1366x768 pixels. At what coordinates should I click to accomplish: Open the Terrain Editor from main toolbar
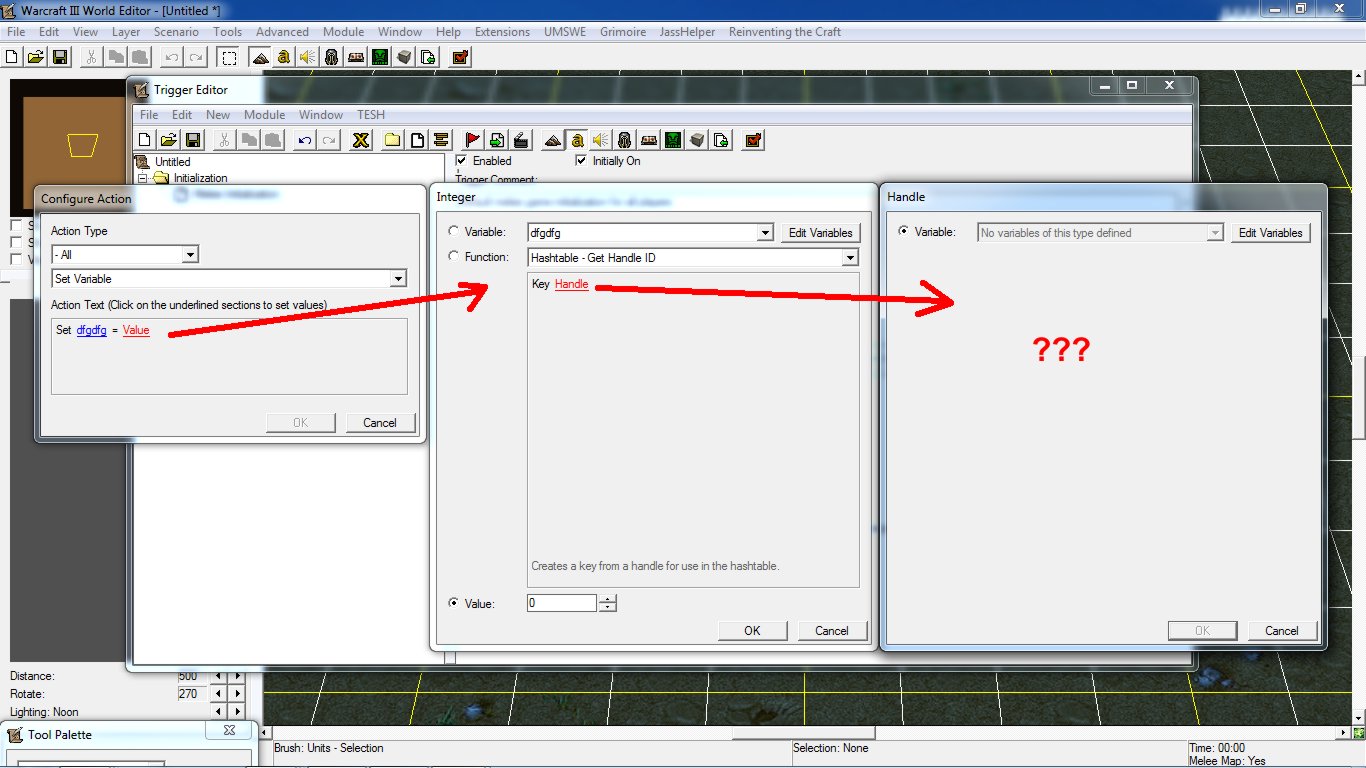[260, 57]
